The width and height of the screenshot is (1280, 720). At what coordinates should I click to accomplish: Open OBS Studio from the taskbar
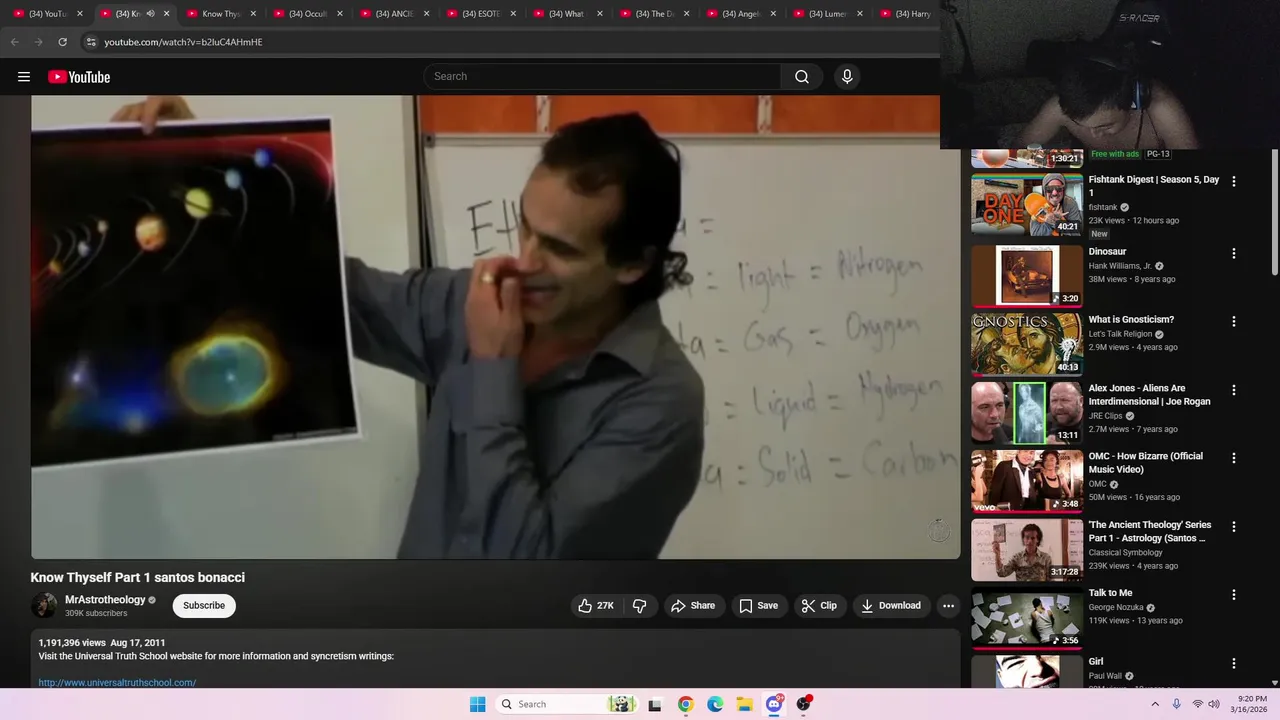coord(804,704)
